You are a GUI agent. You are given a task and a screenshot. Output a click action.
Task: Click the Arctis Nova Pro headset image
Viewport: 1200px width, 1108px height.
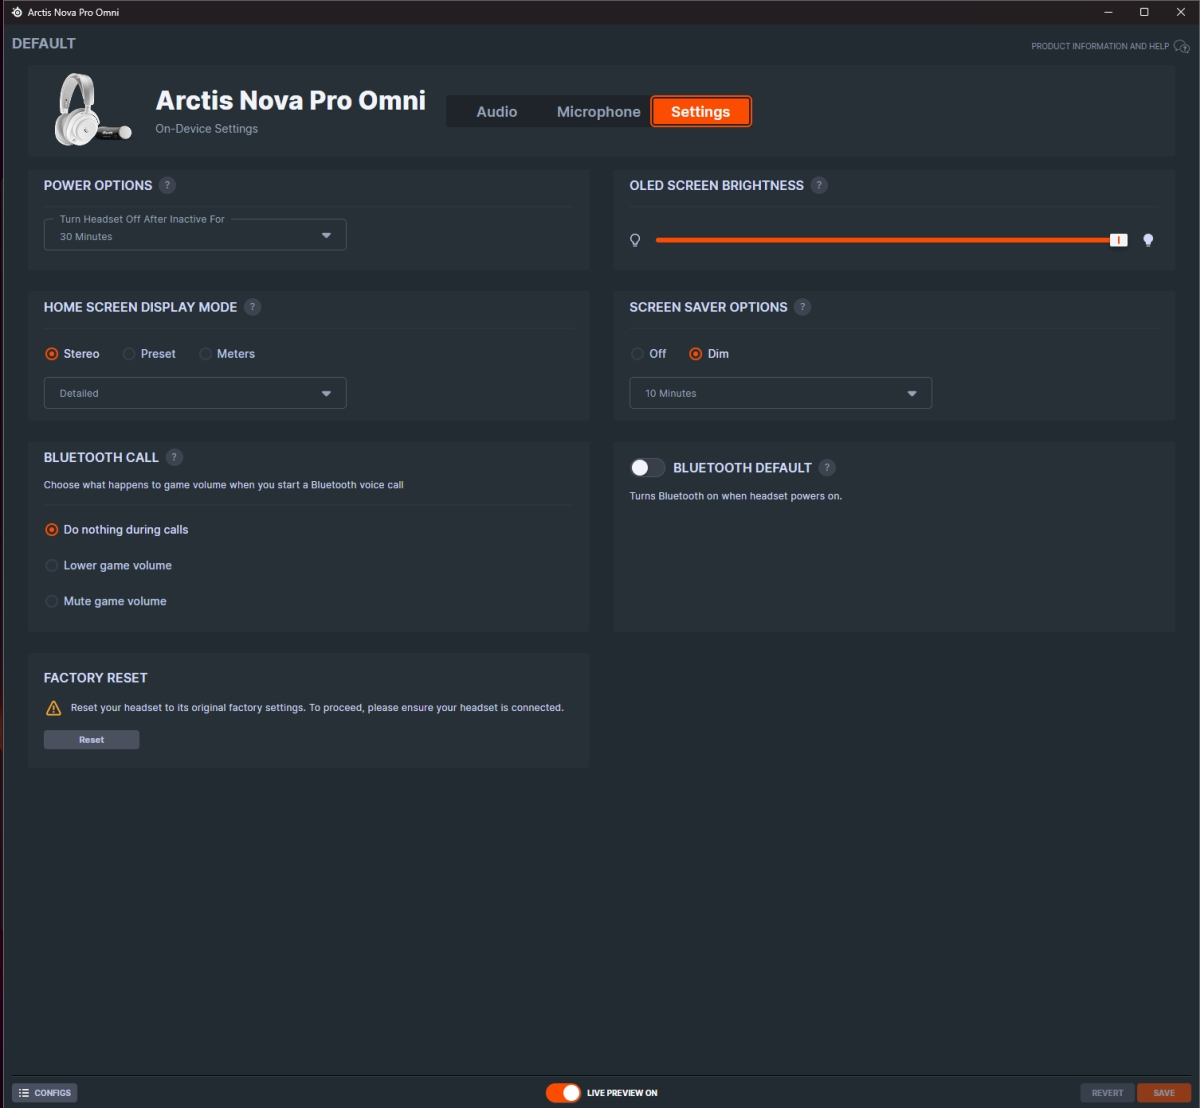tap(91, 110)
